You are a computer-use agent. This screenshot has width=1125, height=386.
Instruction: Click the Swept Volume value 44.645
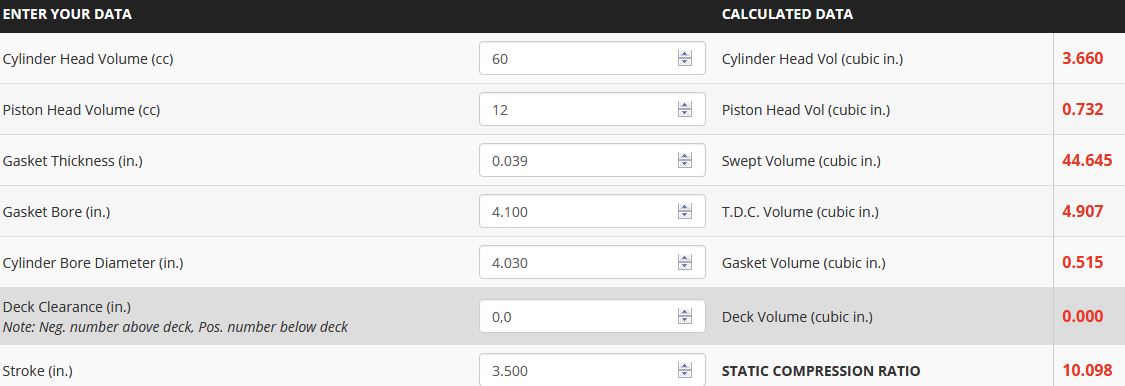click(1087, 160)
